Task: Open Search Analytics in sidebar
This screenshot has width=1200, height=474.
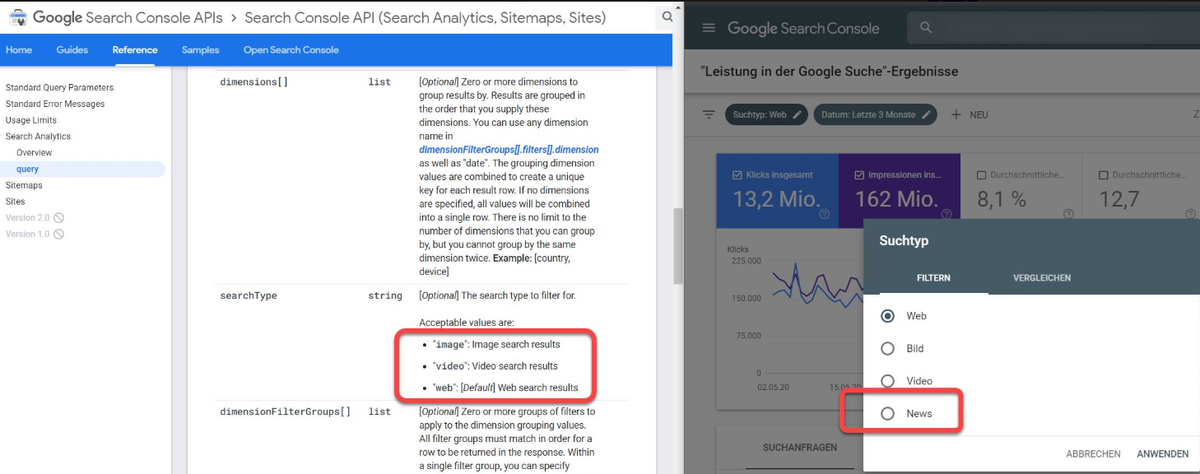Action: (38, 136)
